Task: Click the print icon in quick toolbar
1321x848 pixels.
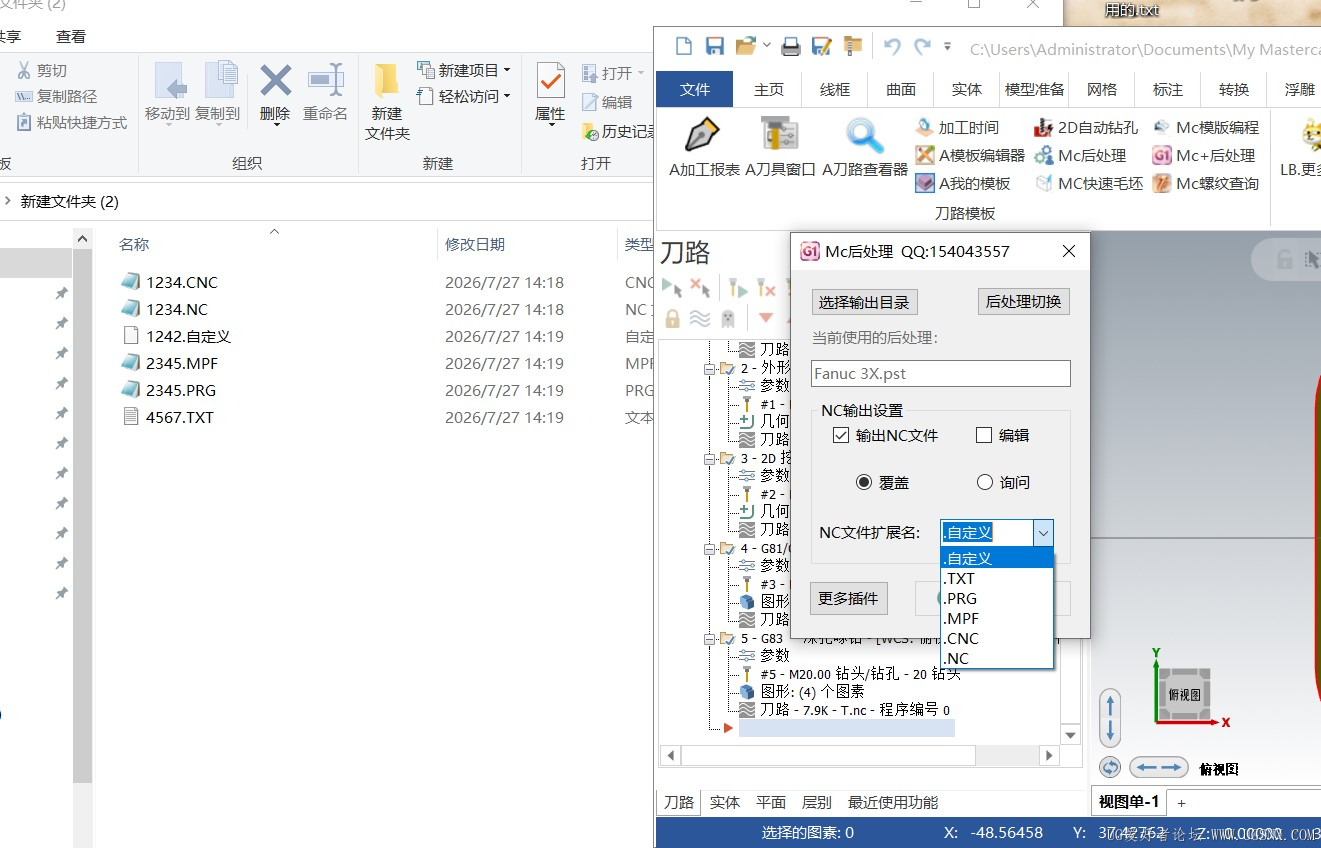Action: [x=791, y=46]
